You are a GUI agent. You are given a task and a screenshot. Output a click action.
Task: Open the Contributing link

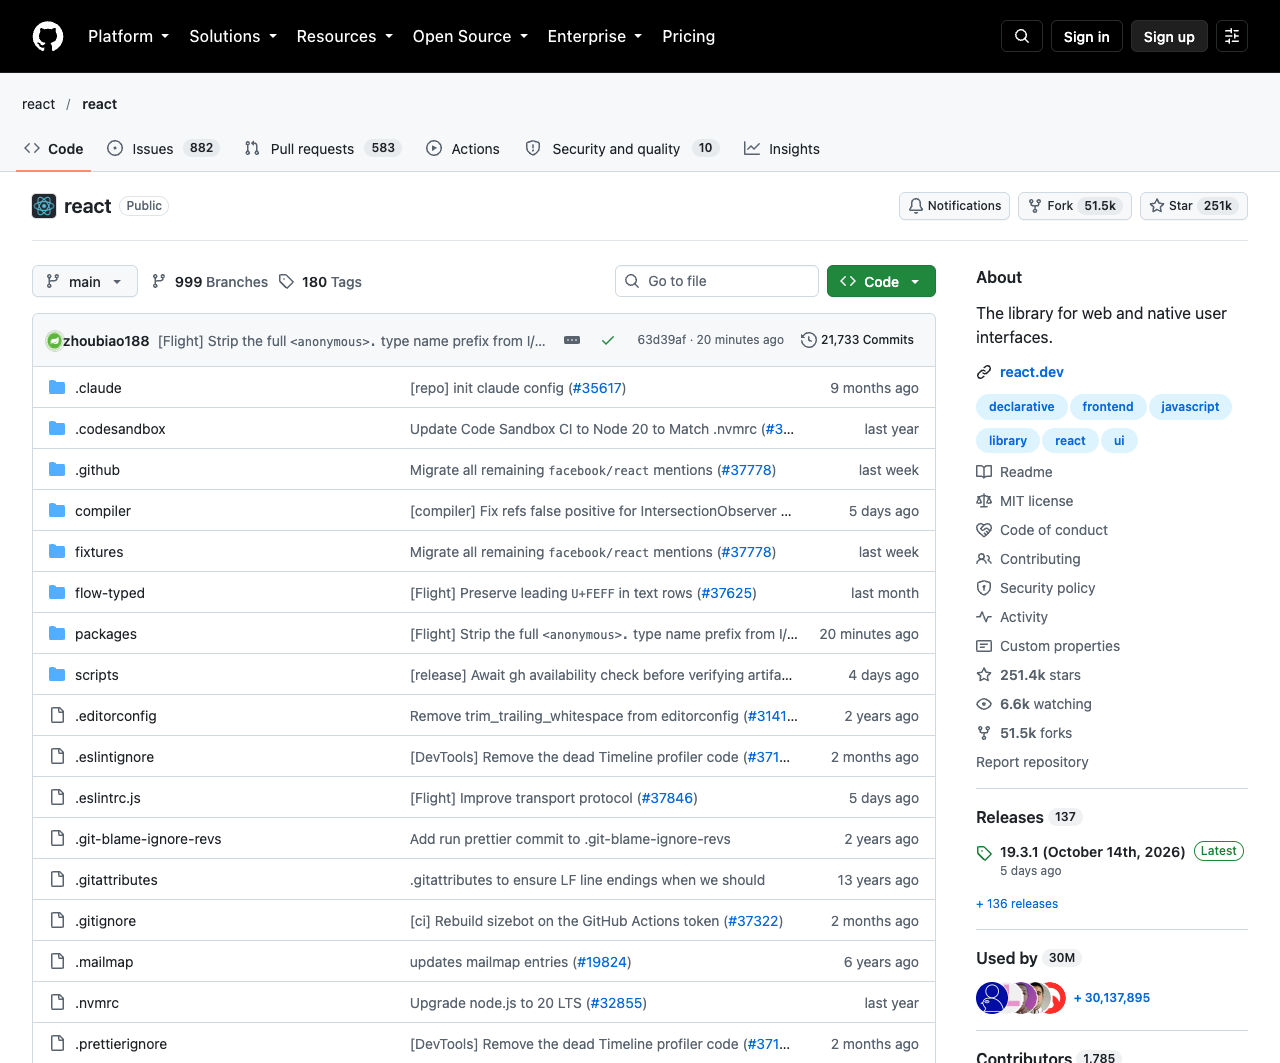pos(1029,559)
